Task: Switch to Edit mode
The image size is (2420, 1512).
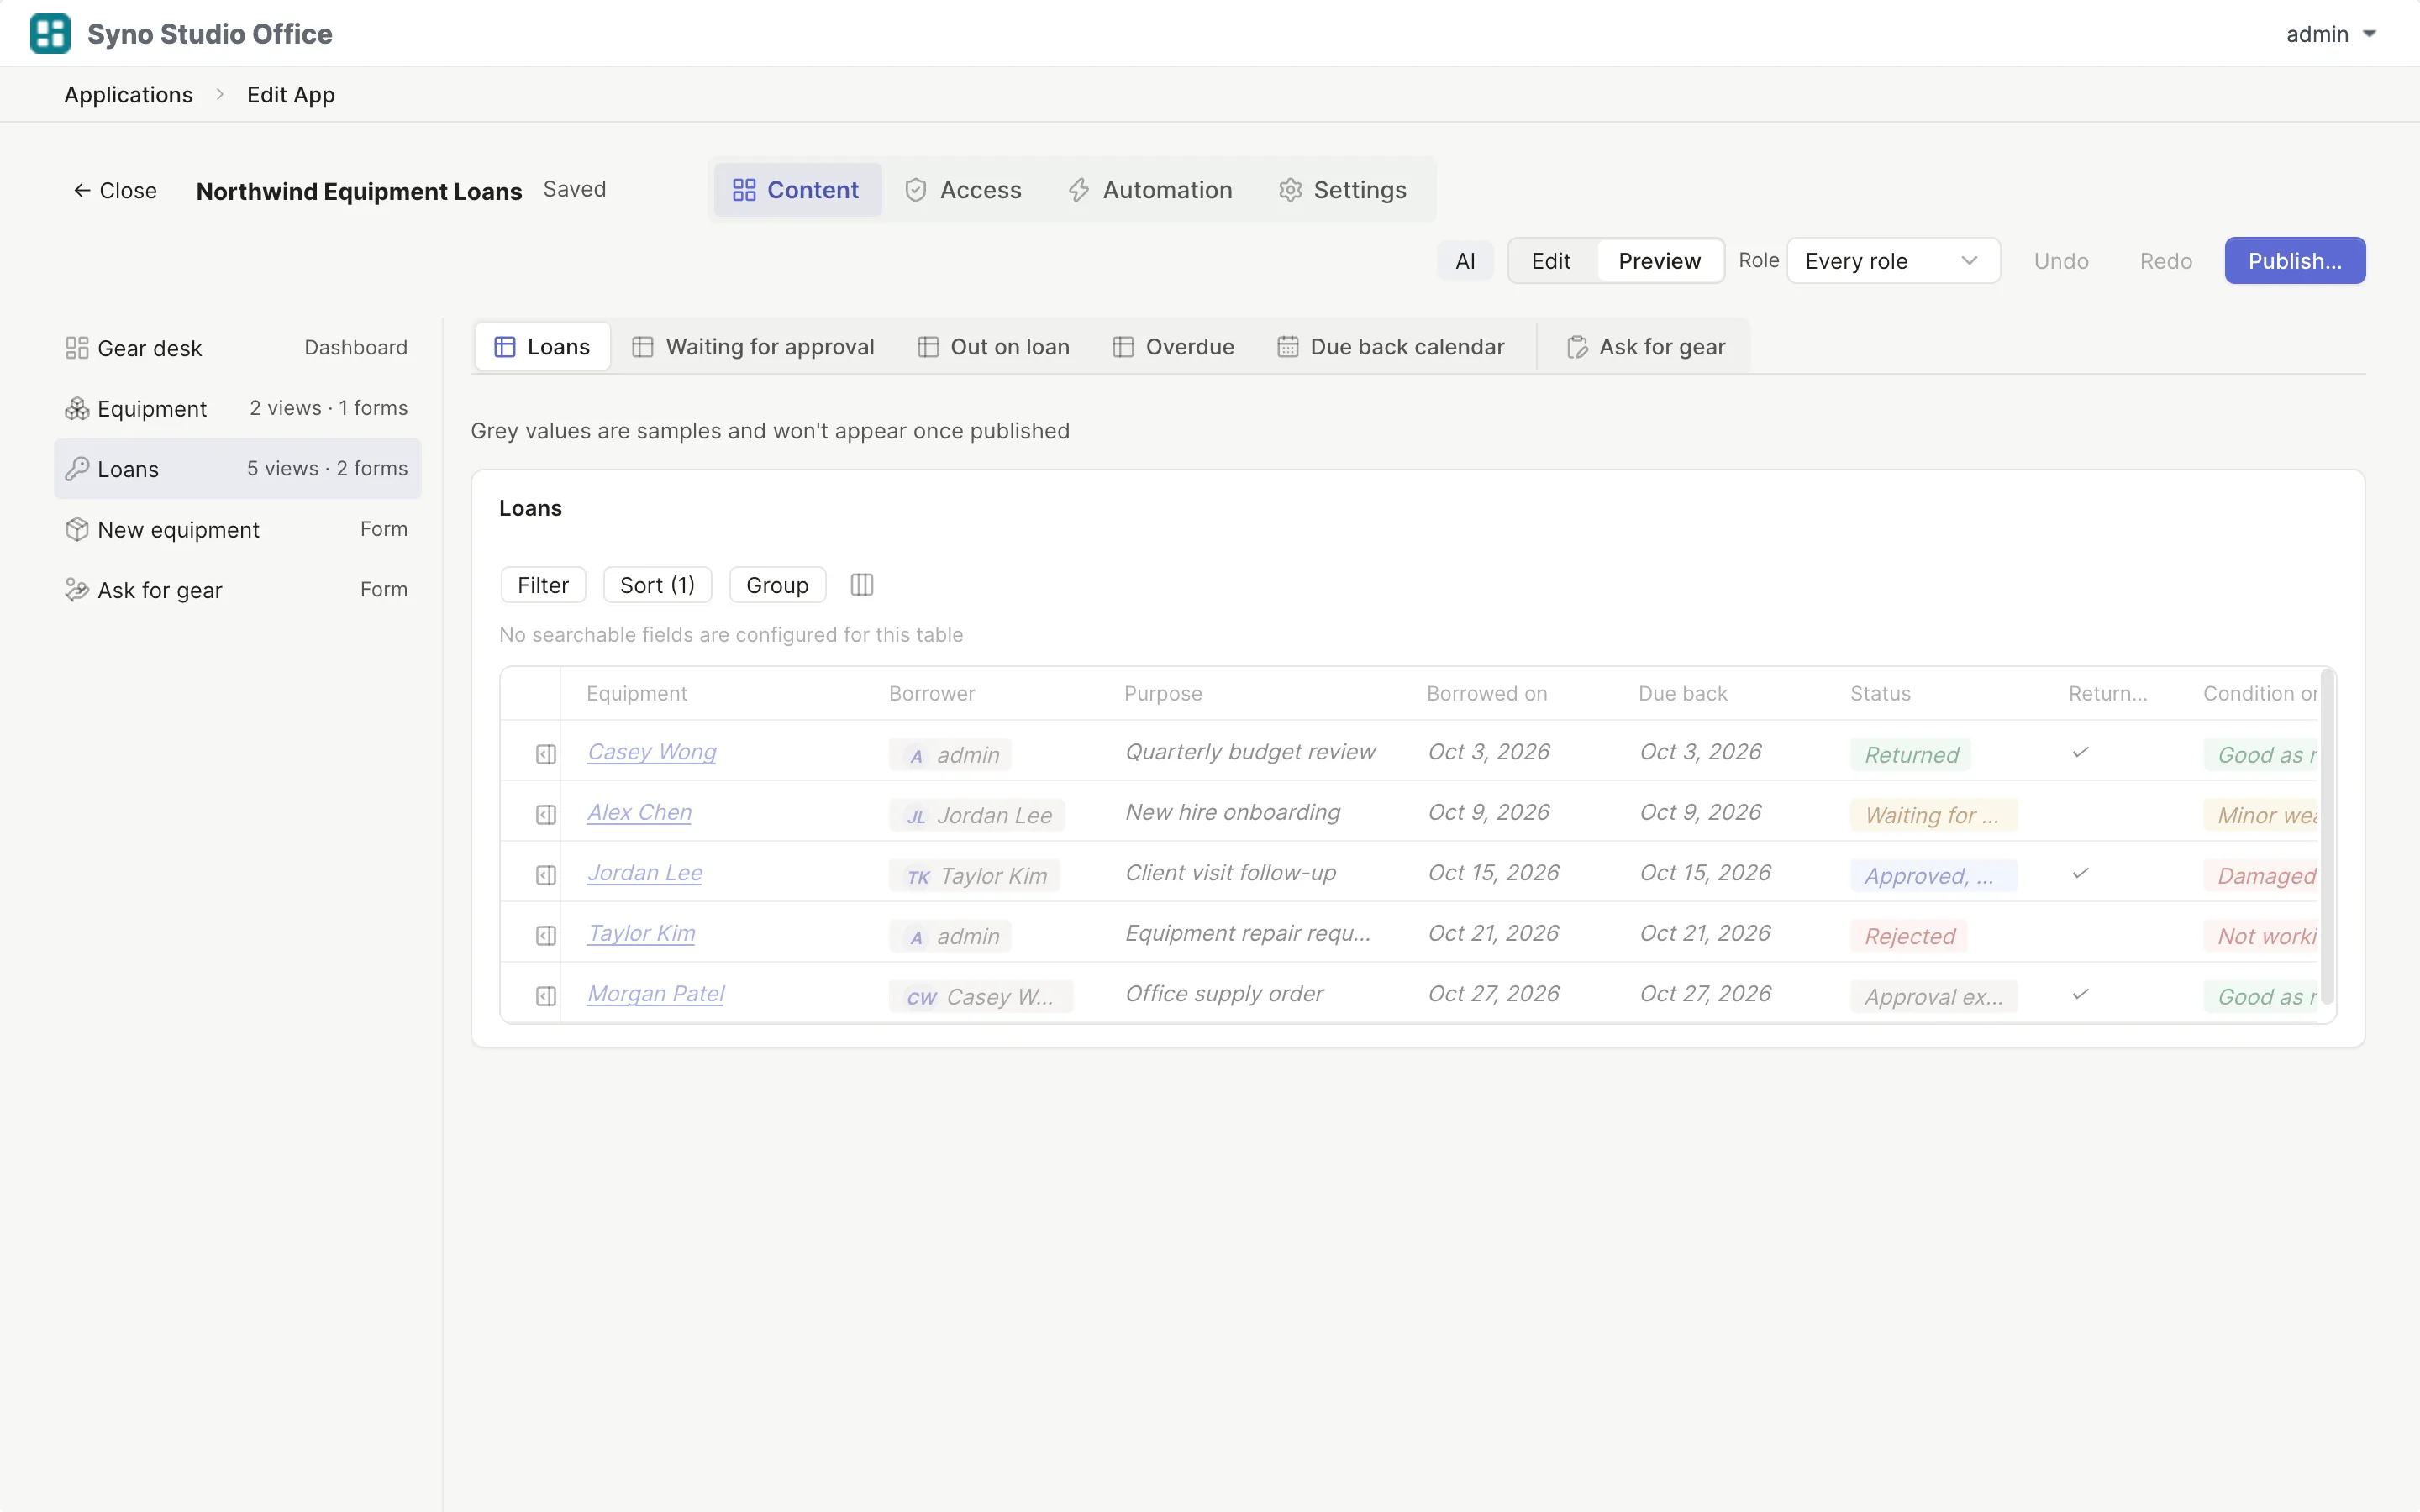Action: point(1550,261)
